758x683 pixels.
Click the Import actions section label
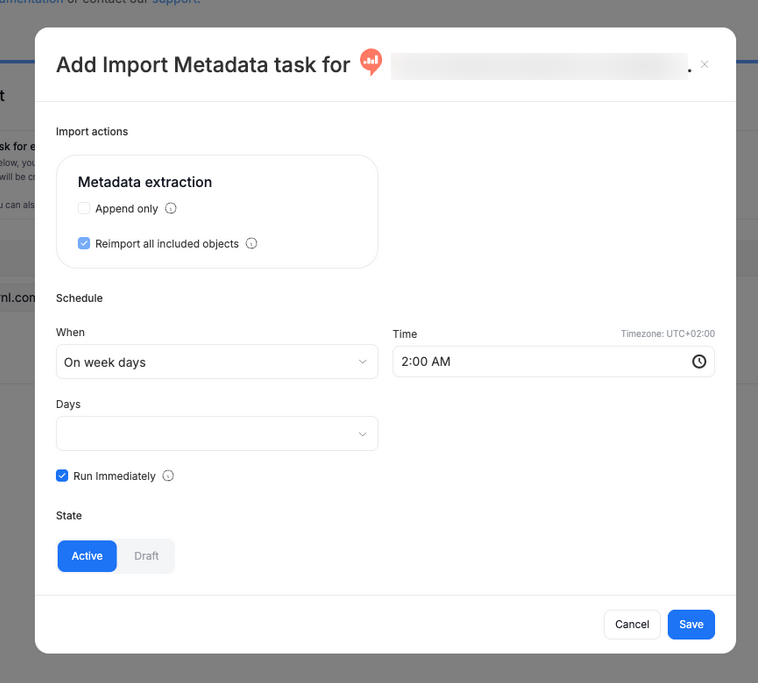coord(92,131)
